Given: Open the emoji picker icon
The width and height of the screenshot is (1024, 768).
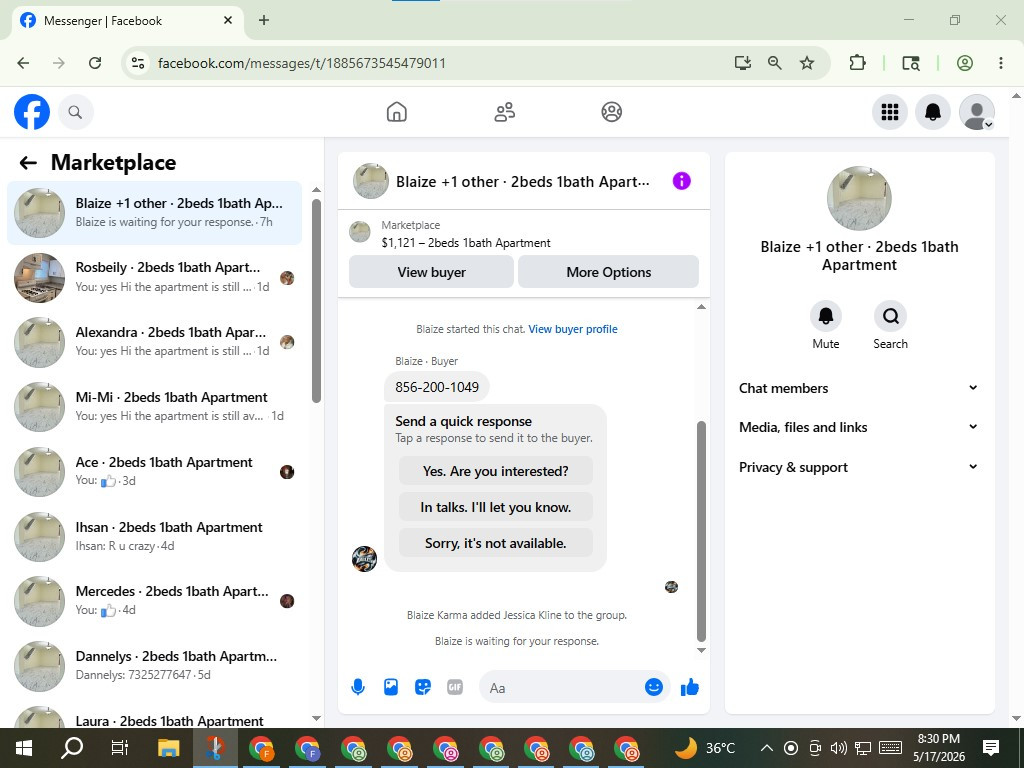Looking at the screenshot, I should 654,687.
